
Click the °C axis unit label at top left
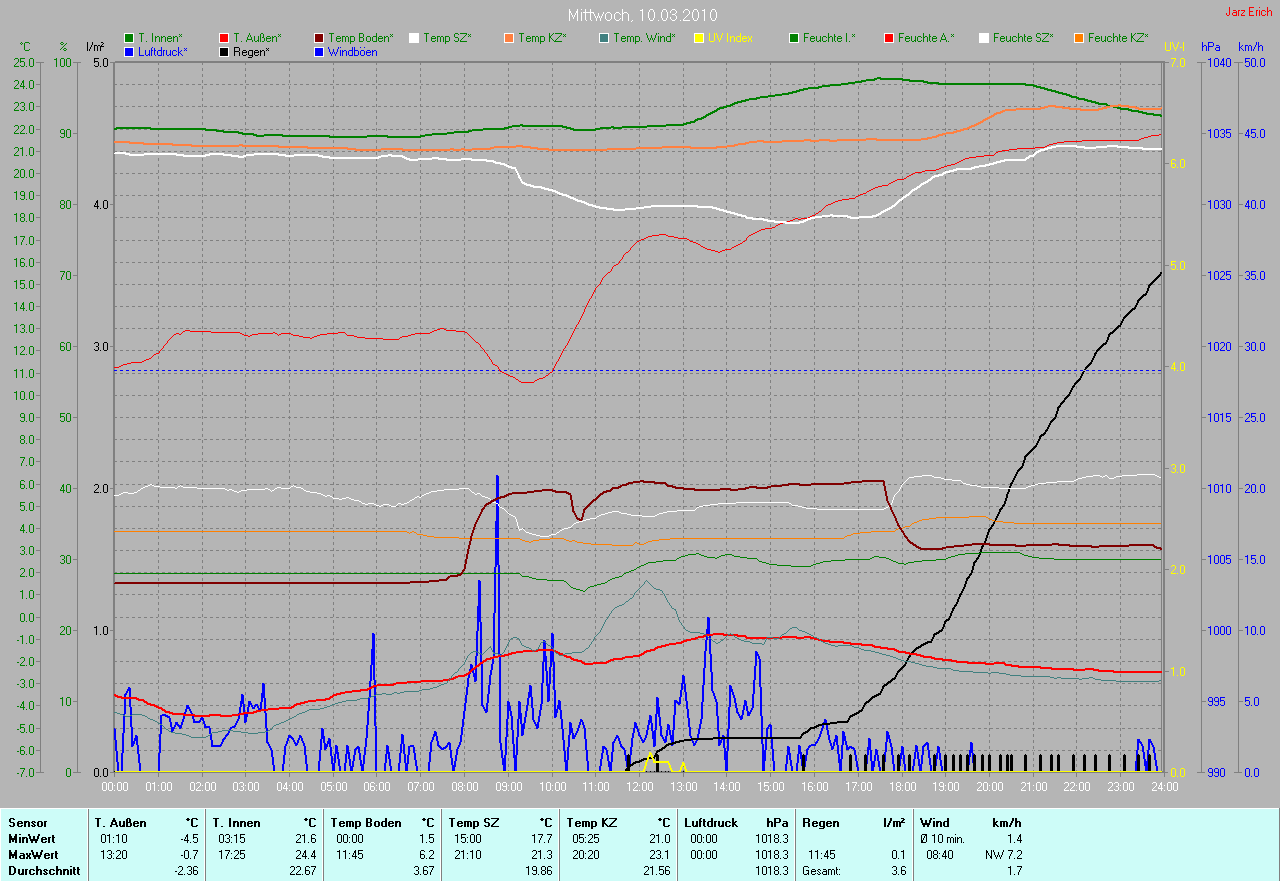click(26, 47)
